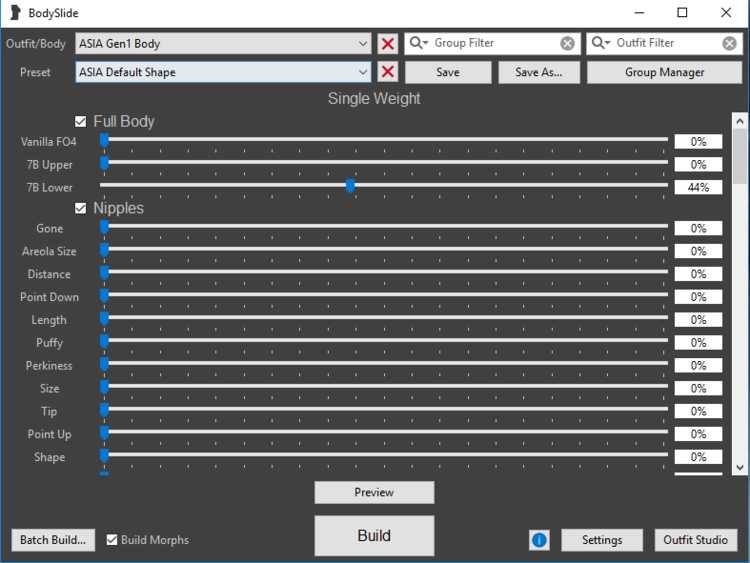The image size is (750, 563).
Task: Click the Distance slider handle
Action: point(104,273)
